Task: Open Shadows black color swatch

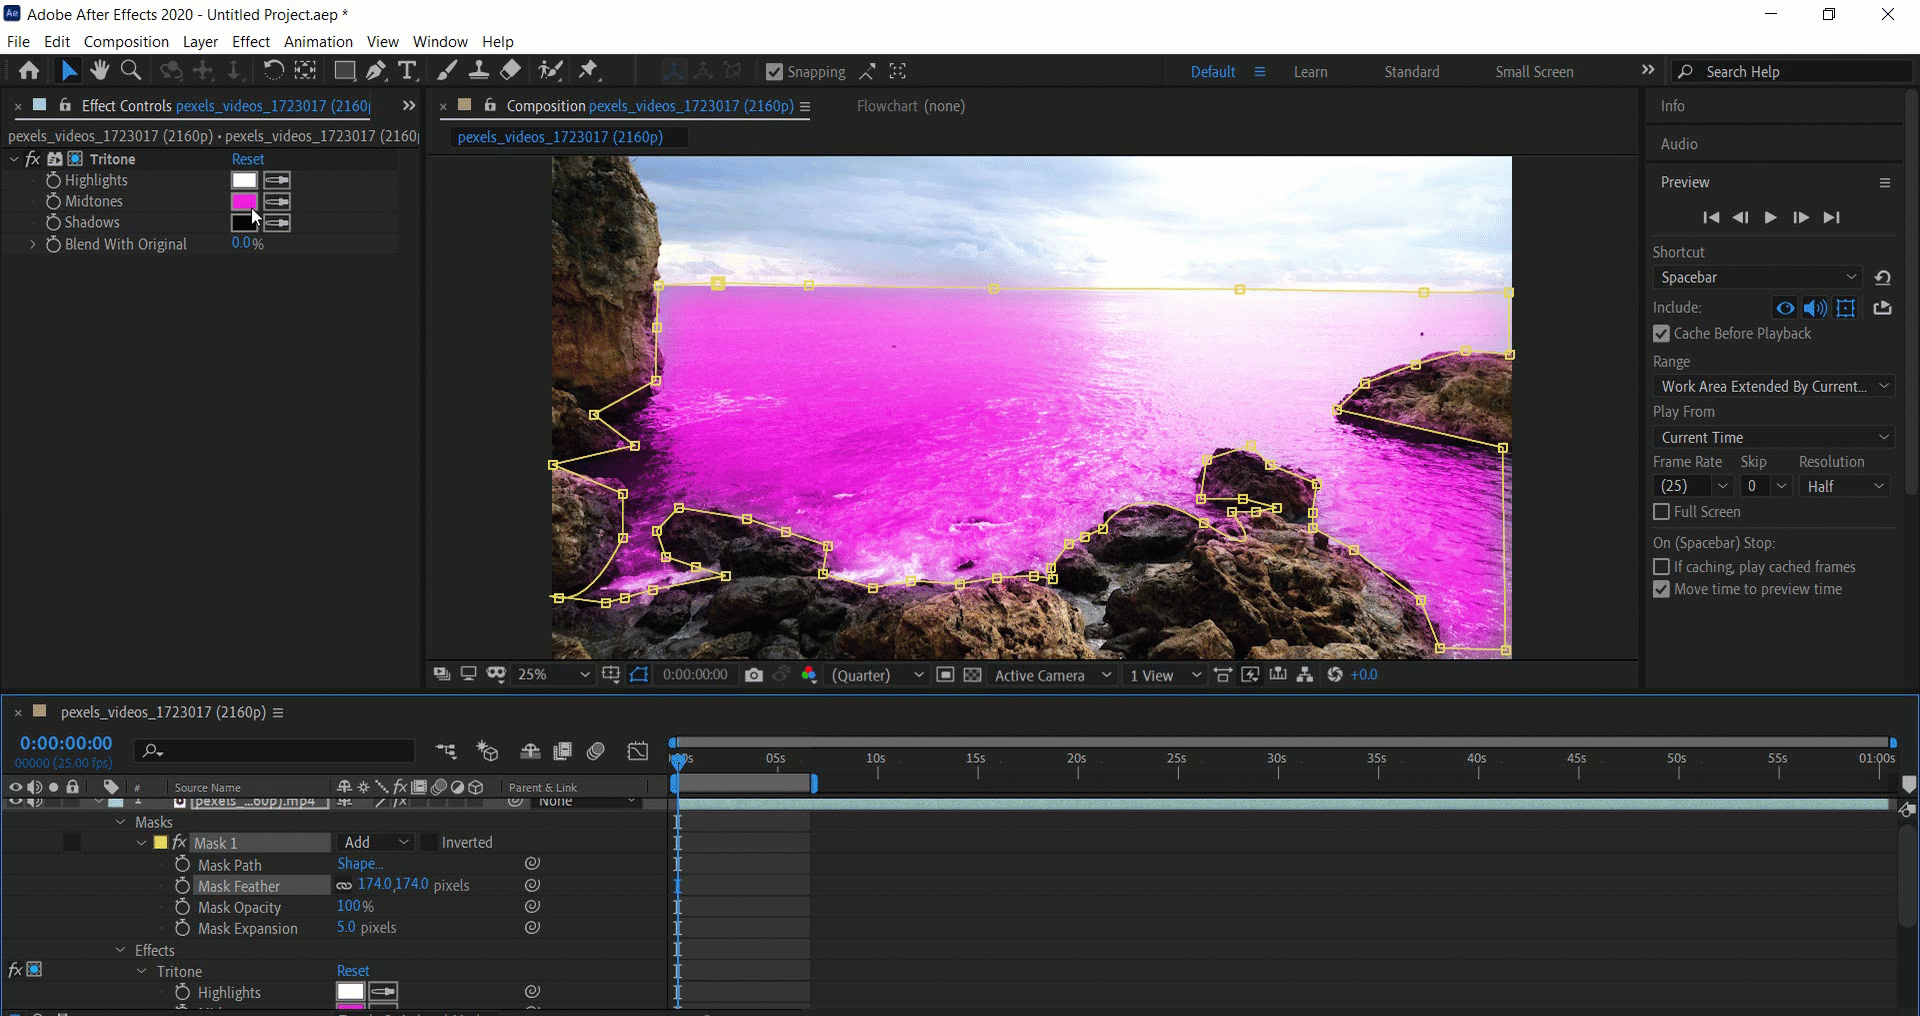Action: (244, 223)
